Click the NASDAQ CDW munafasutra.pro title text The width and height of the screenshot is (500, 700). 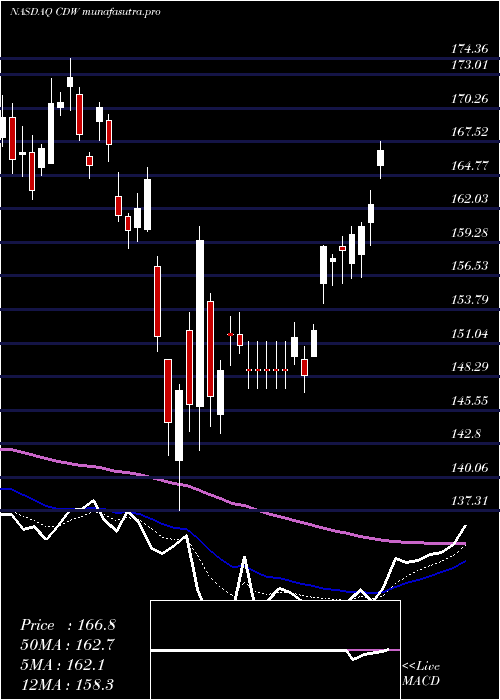(x=85, y=12)
